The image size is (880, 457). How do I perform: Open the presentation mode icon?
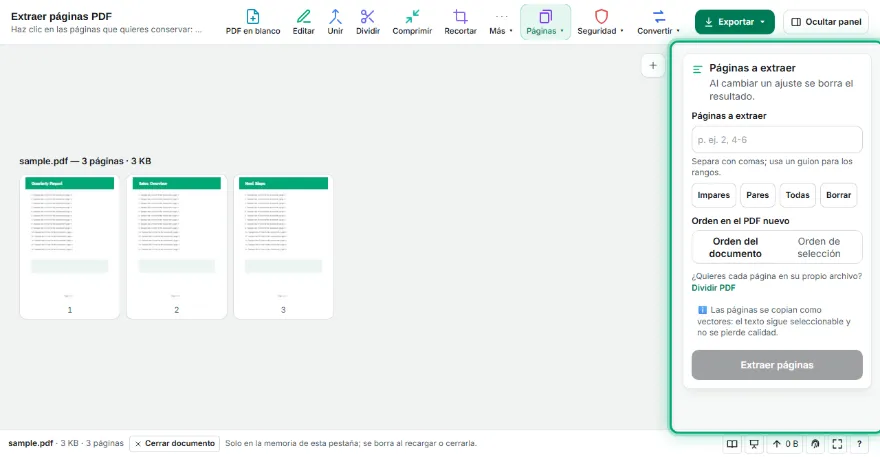point(754,444)
